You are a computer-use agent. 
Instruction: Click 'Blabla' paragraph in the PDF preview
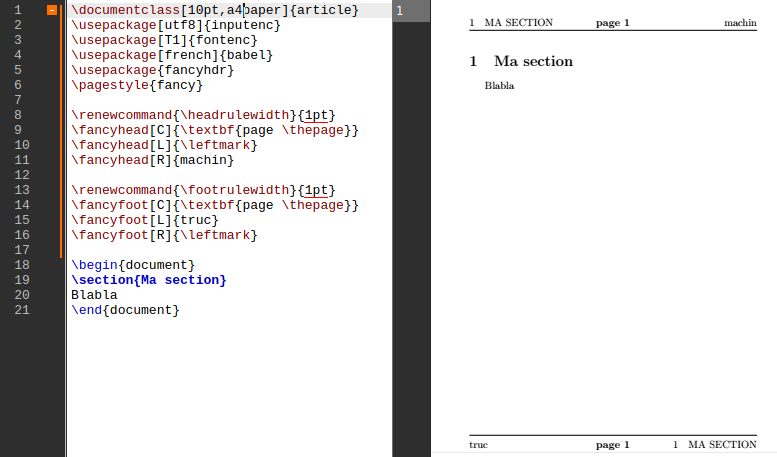[499, 86]
